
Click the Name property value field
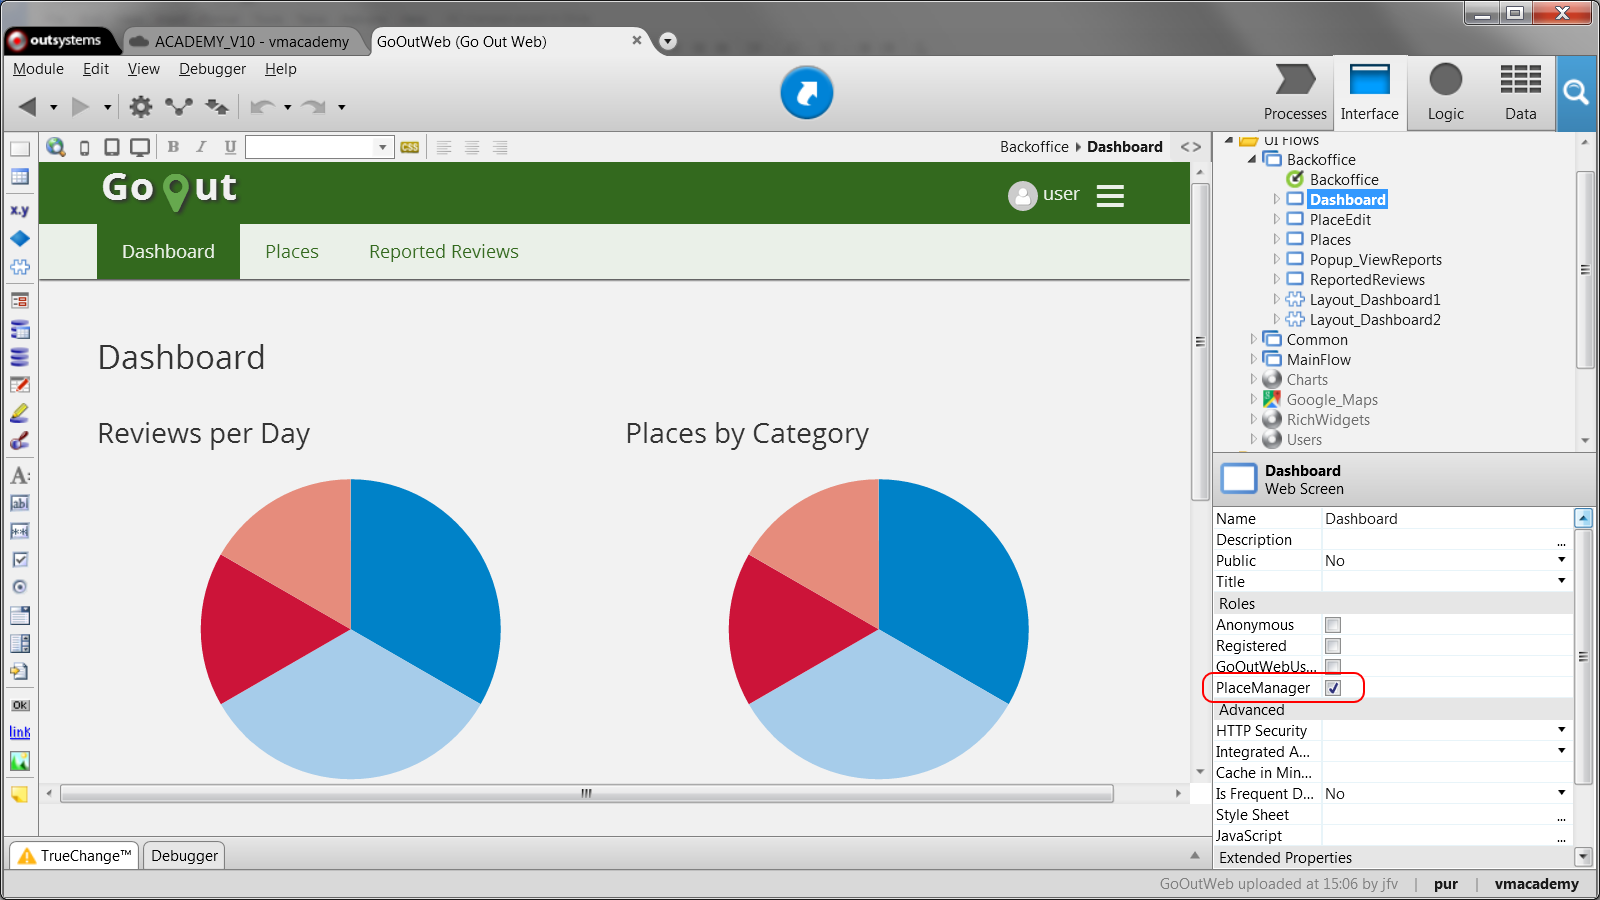[x=1447, y=519]
